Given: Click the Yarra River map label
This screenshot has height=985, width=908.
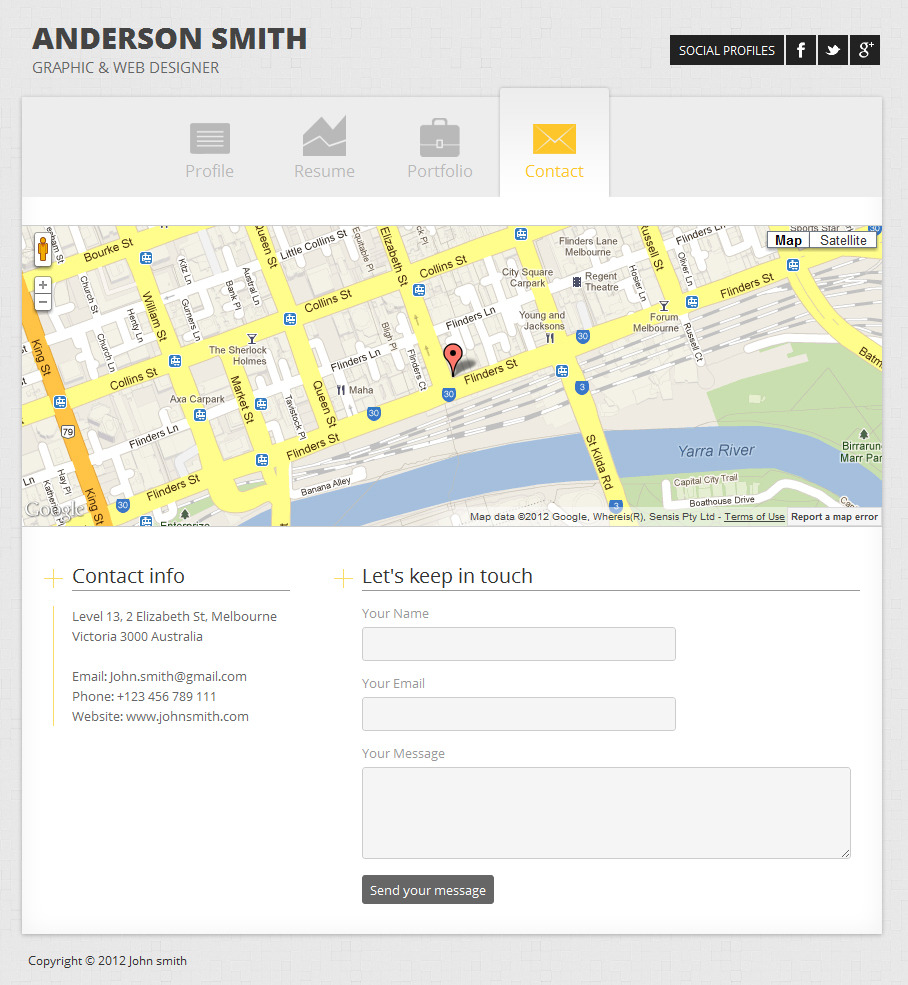Looking at the screenshot, I should click(x=716, y=451).
